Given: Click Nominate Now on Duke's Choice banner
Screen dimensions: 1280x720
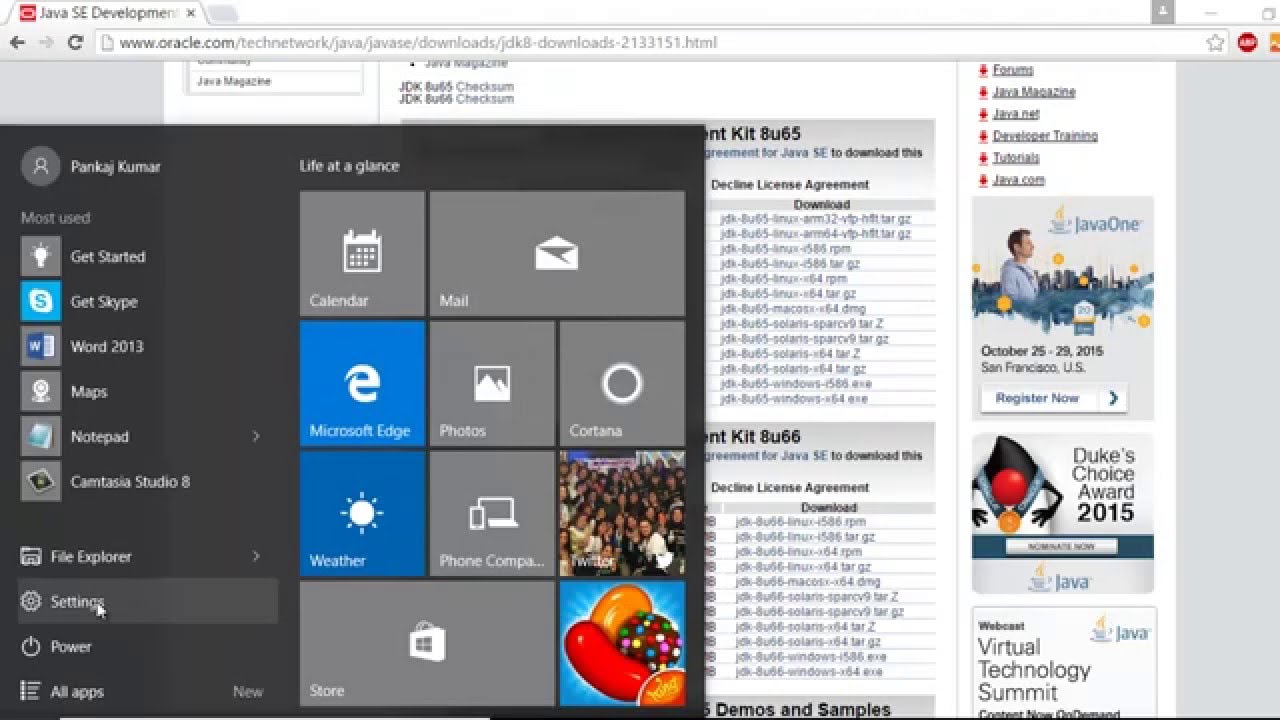Looking at the screenshot, I should (1063, 547).
